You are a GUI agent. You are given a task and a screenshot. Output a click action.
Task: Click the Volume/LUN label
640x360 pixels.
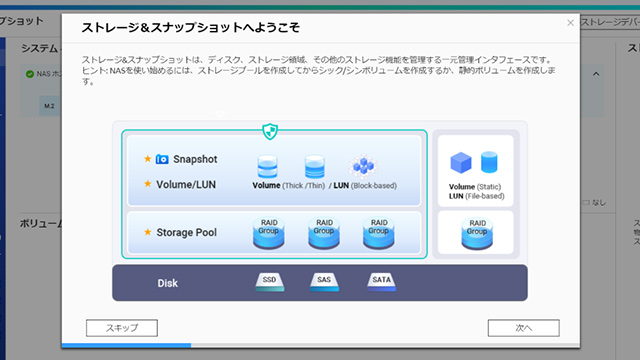point(186,184)
